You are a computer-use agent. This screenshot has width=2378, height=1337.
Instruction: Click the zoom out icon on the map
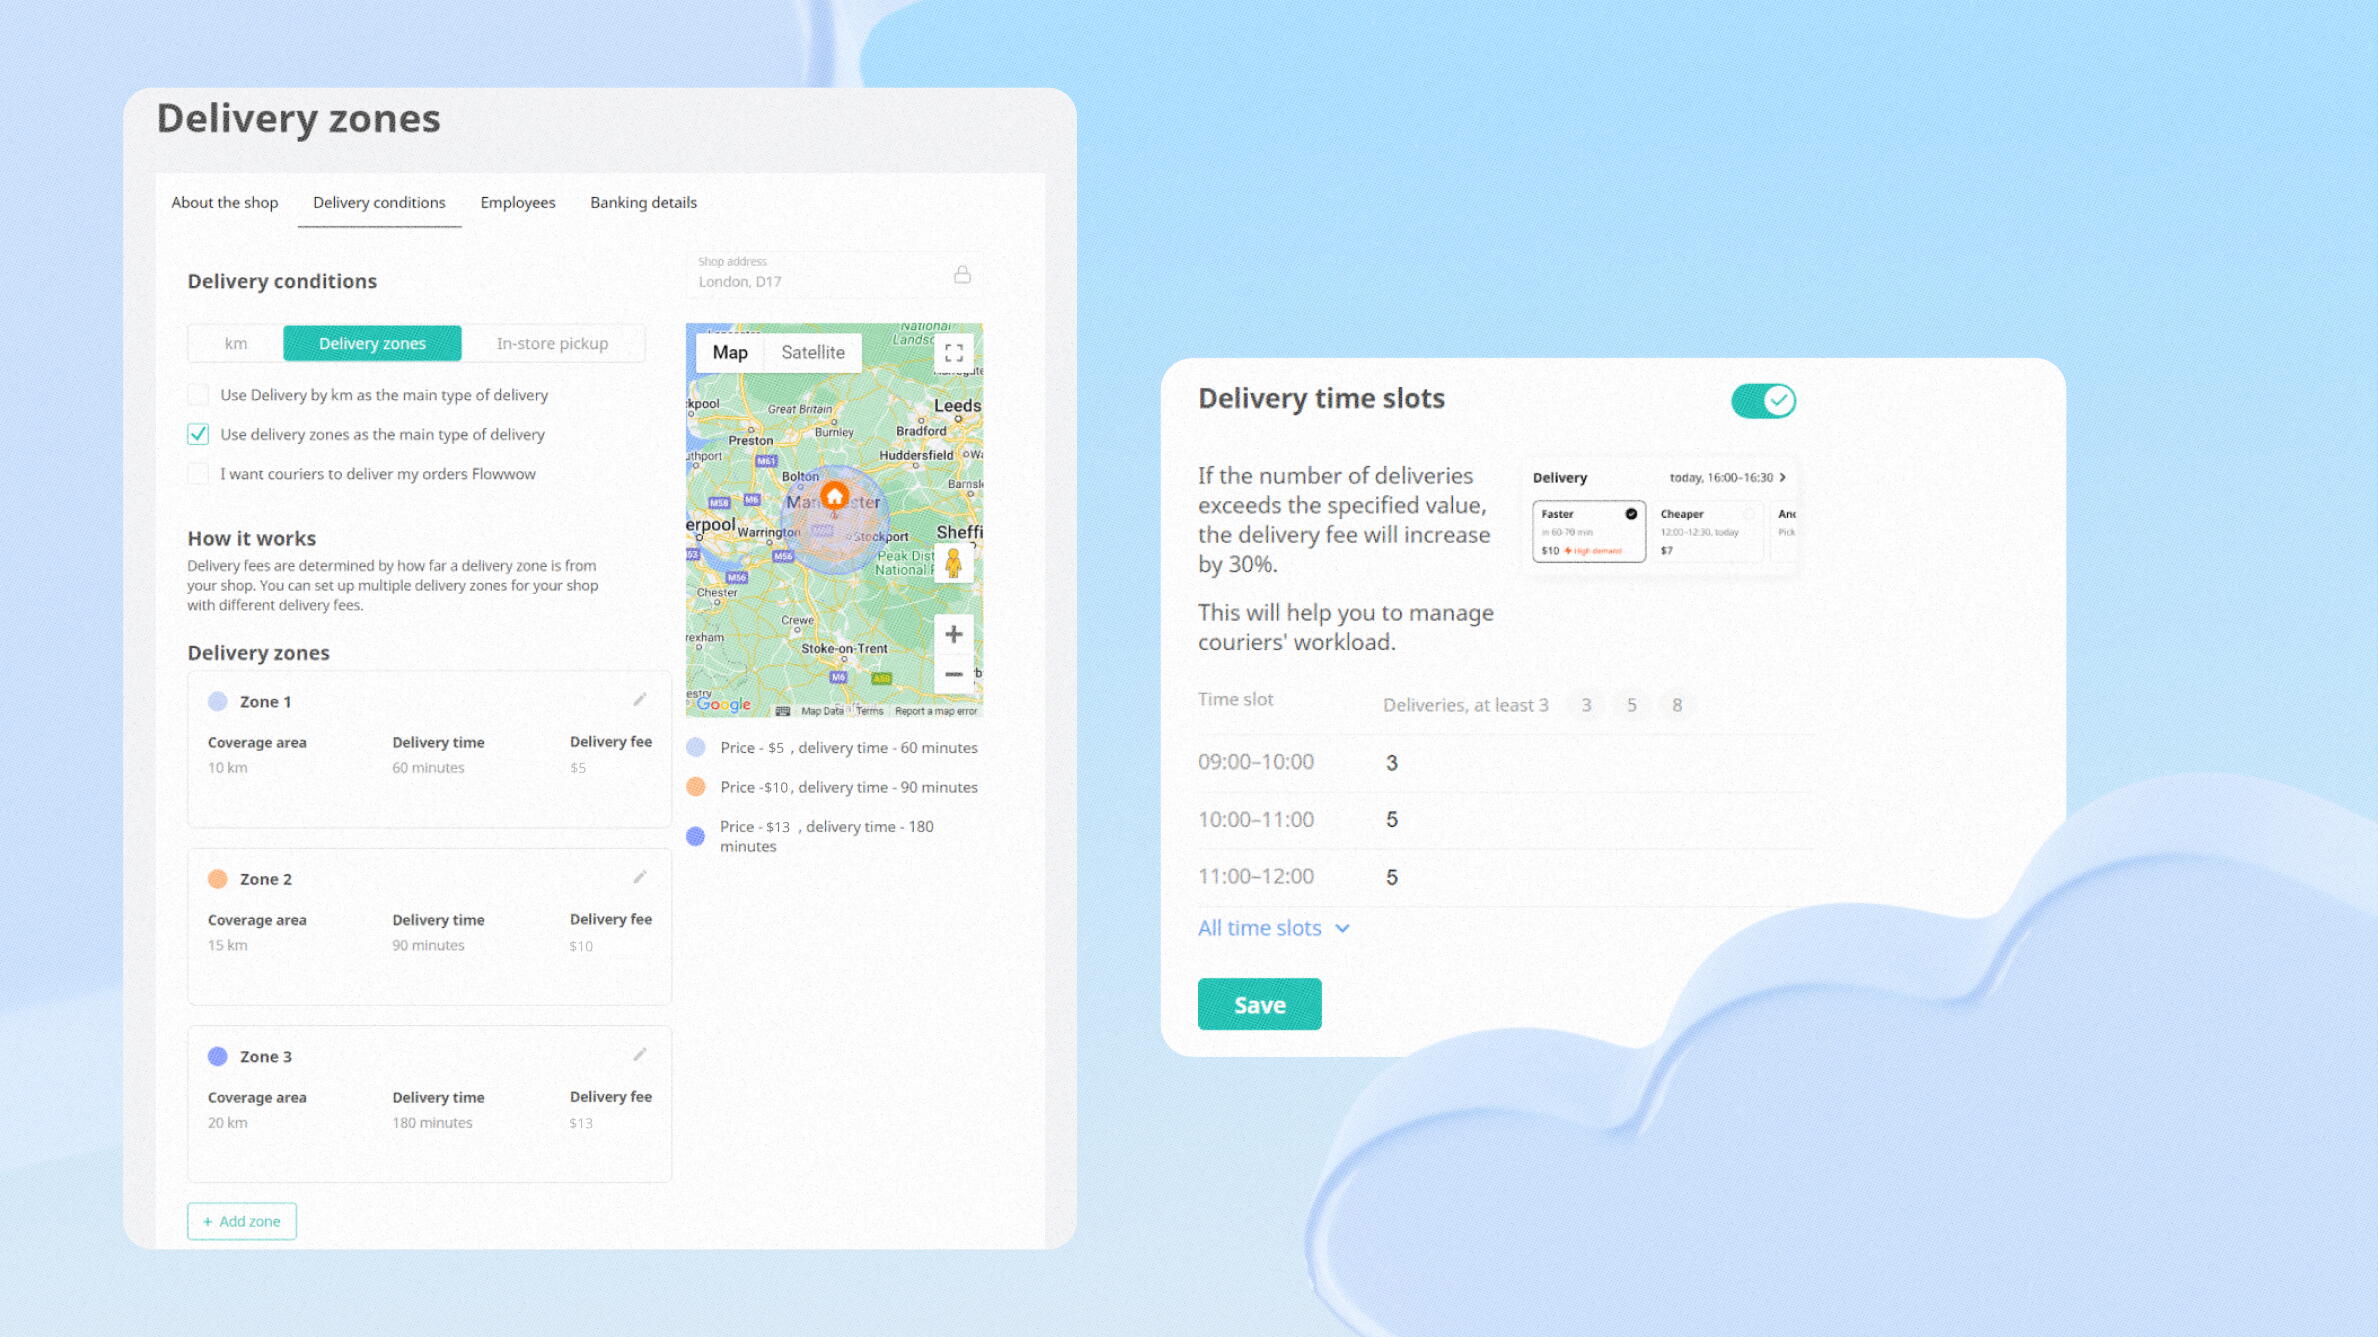point(952,674)
